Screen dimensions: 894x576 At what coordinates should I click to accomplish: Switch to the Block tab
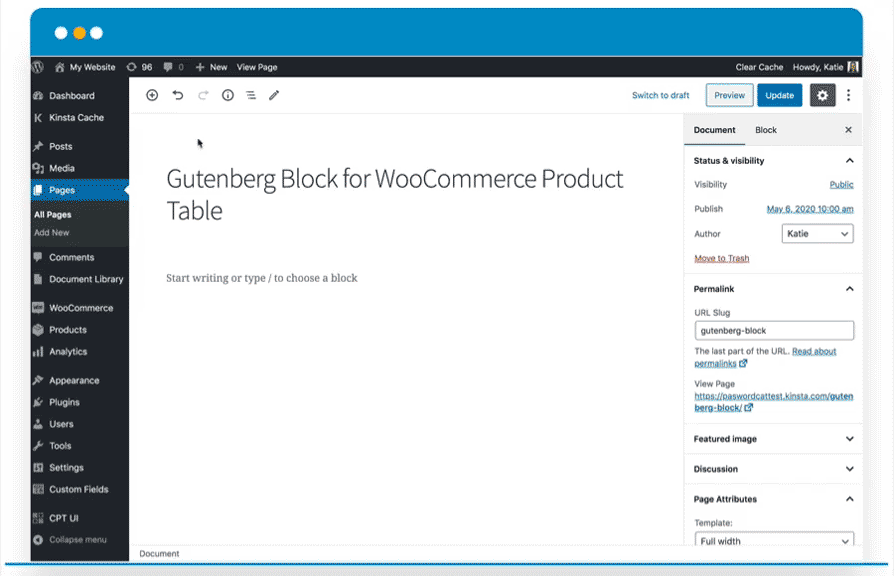click(x=766, y=130)
